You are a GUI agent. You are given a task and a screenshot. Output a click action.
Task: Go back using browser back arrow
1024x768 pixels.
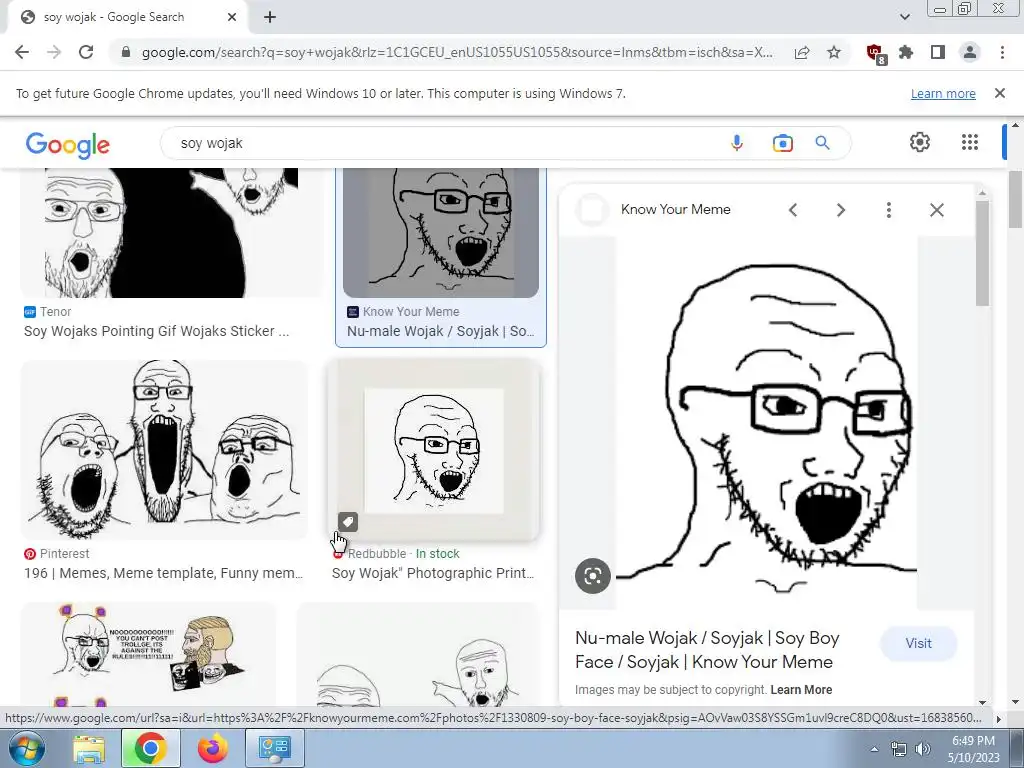(x=22, y=52)
